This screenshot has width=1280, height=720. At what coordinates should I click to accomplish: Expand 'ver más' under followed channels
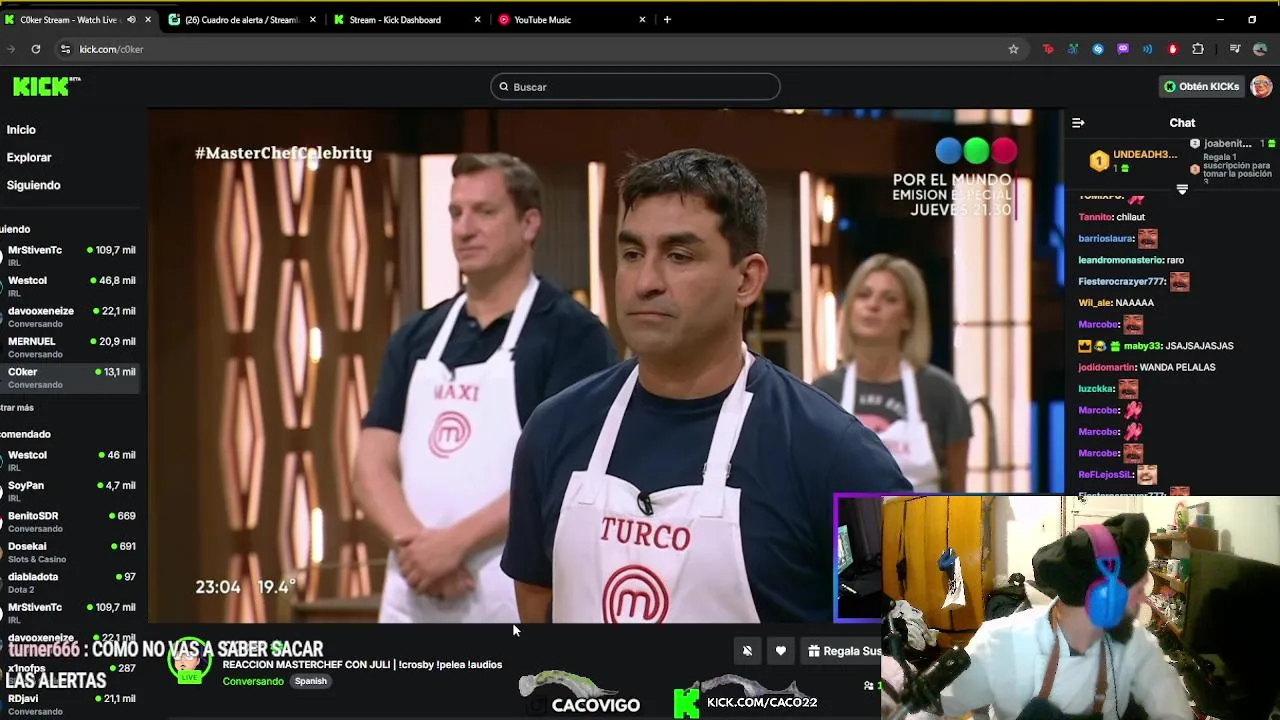[x=17, y=408]
